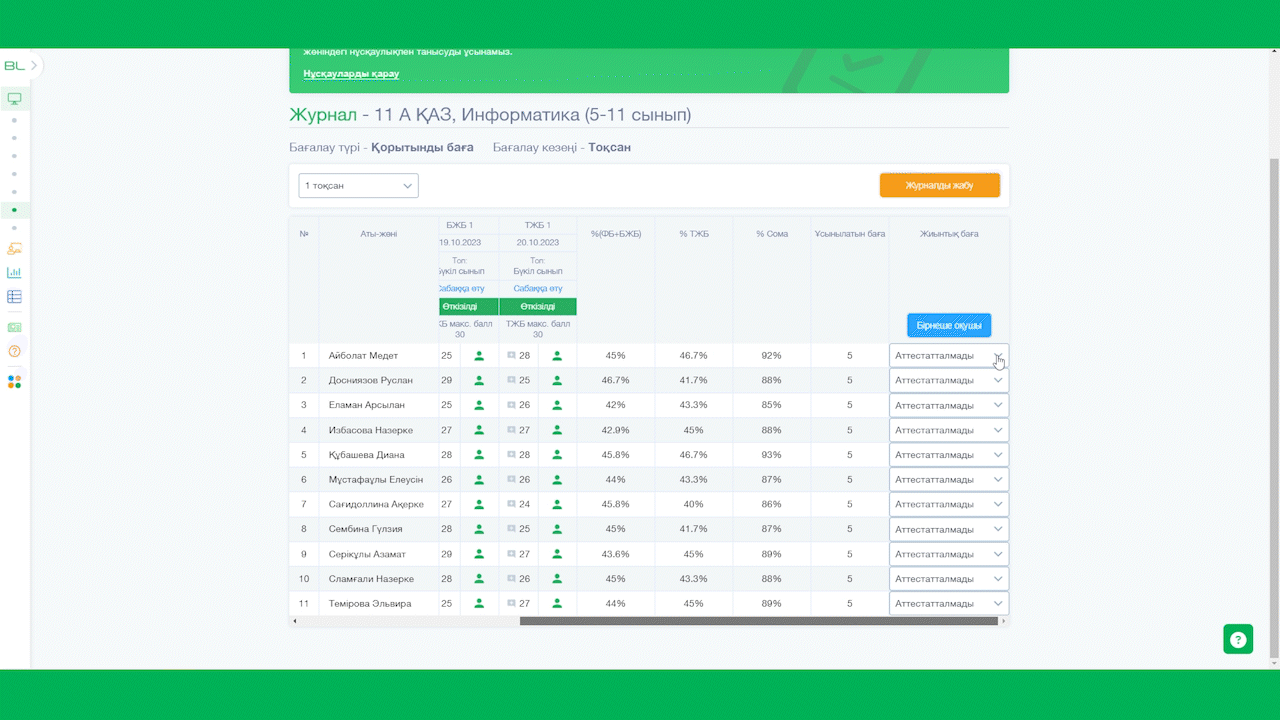The height and width of the screenshot is (720, 1280).
Task: Open the 1 тоқсан quarter dropdown
Action: click(358, 186)
